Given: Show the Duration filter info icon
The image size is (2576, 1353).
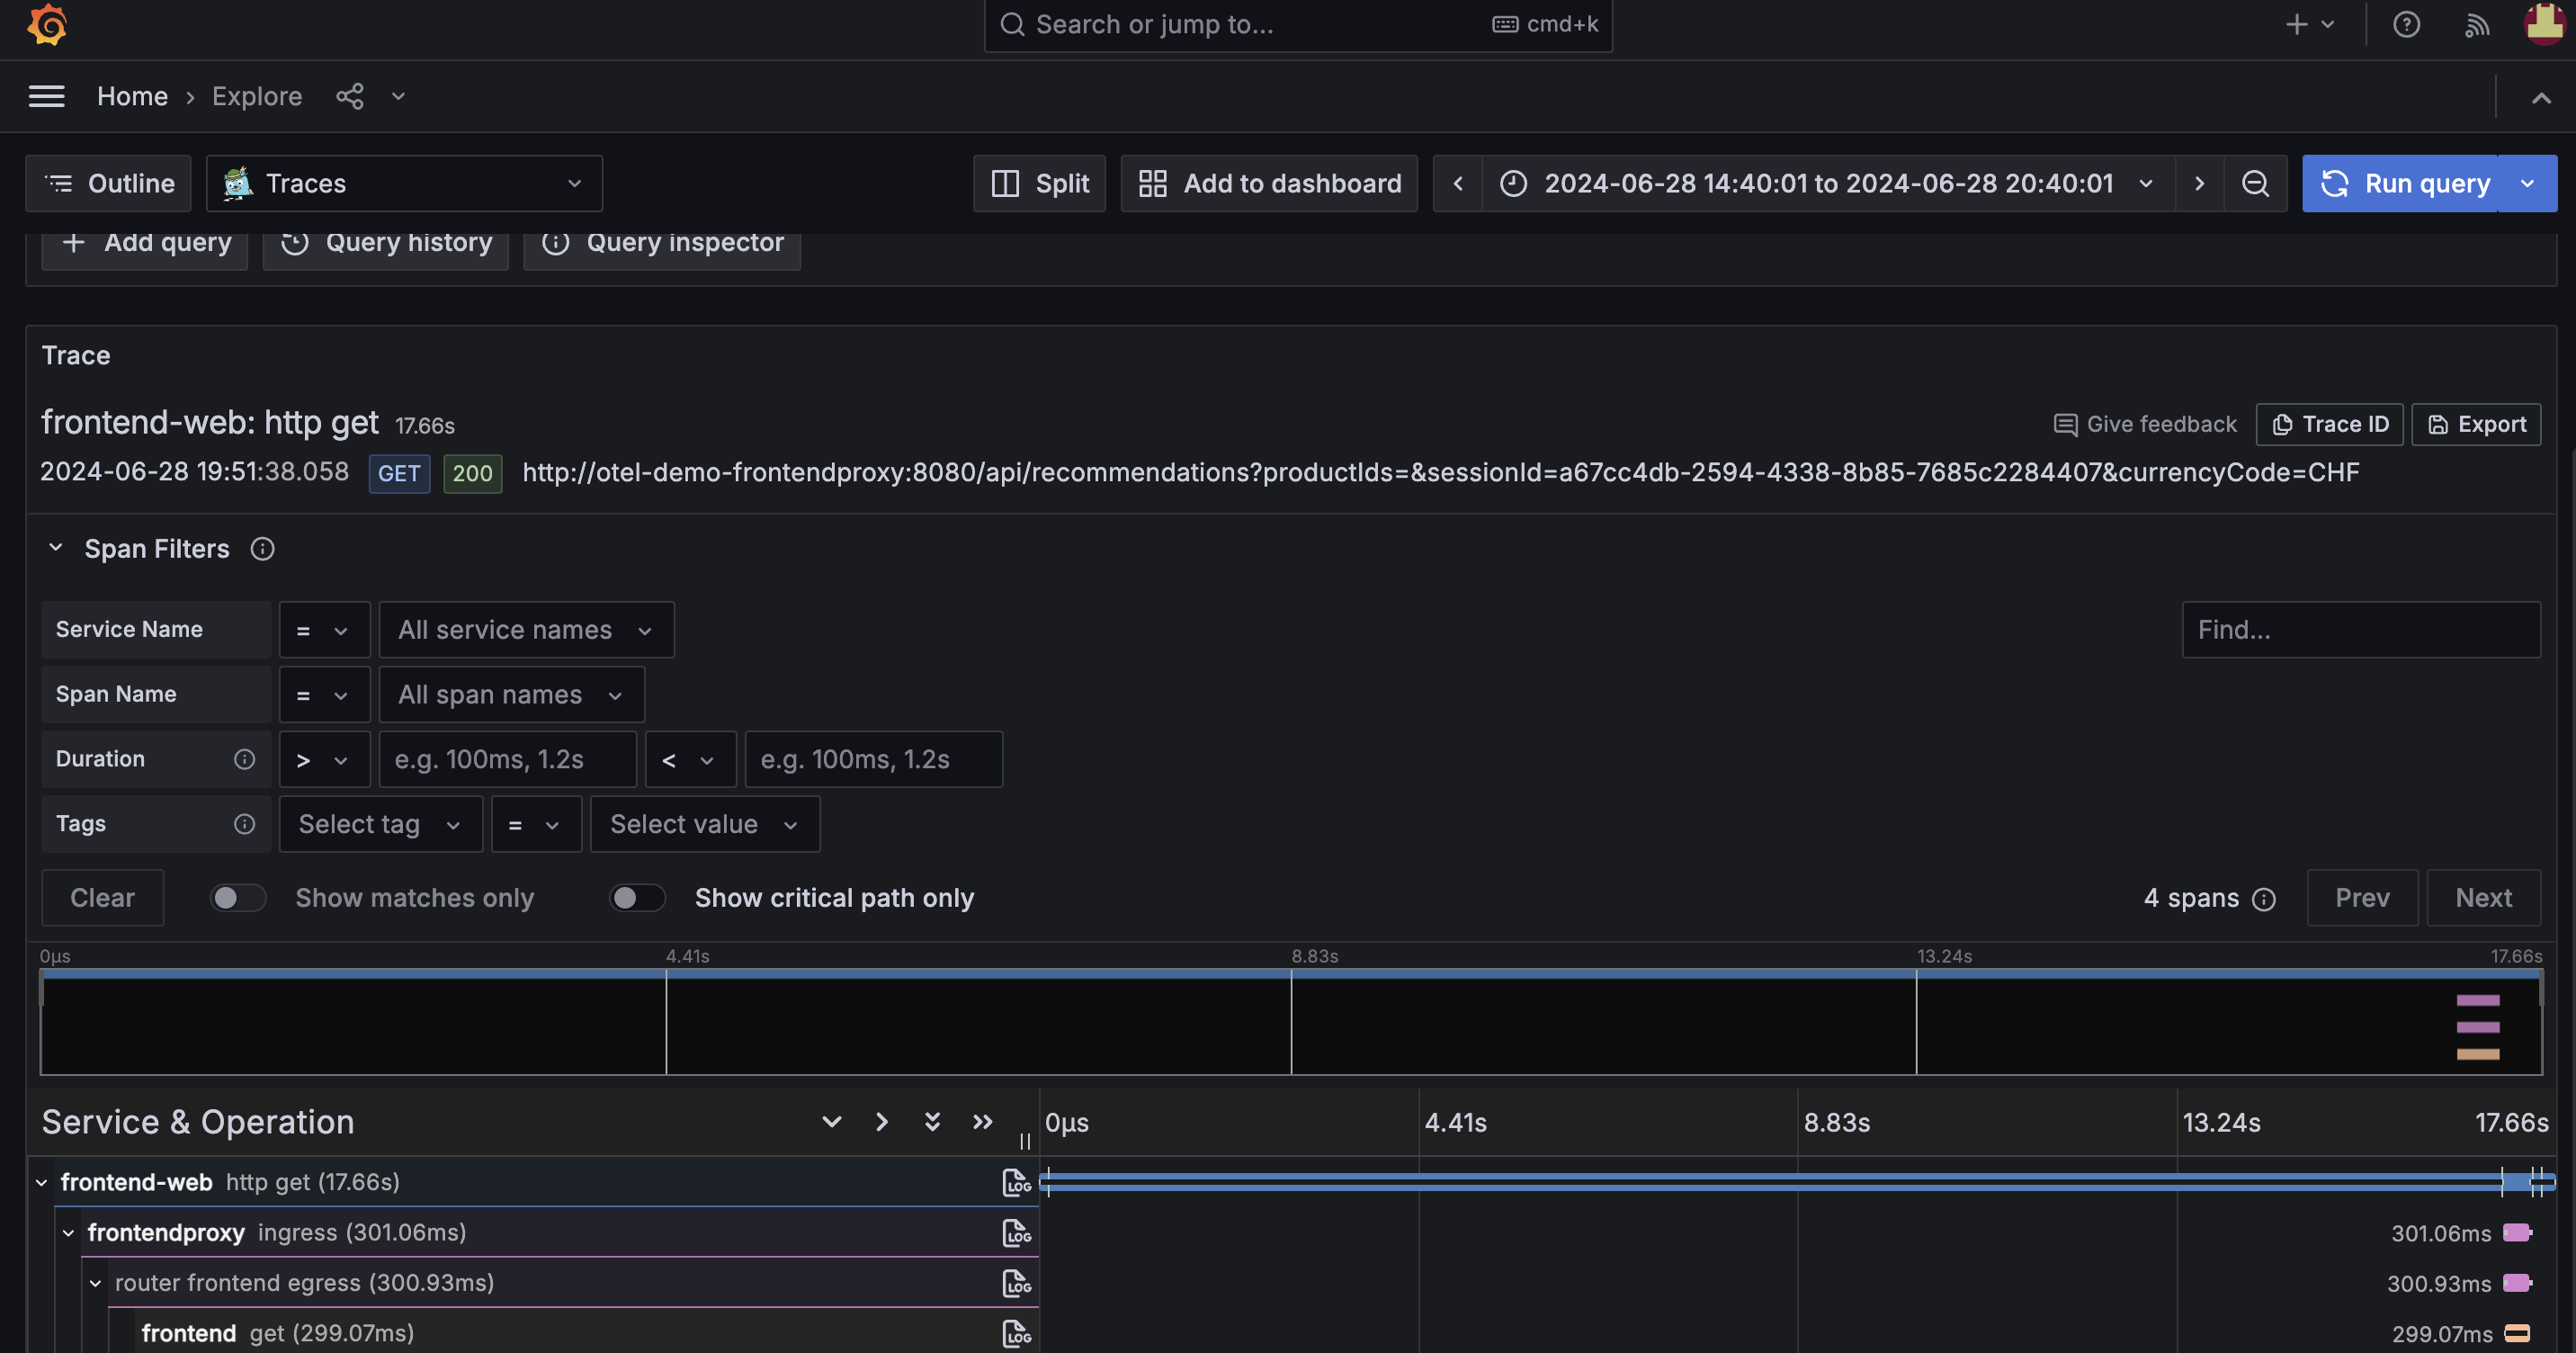Looking at the screenshot, I should tap(244, 759).
